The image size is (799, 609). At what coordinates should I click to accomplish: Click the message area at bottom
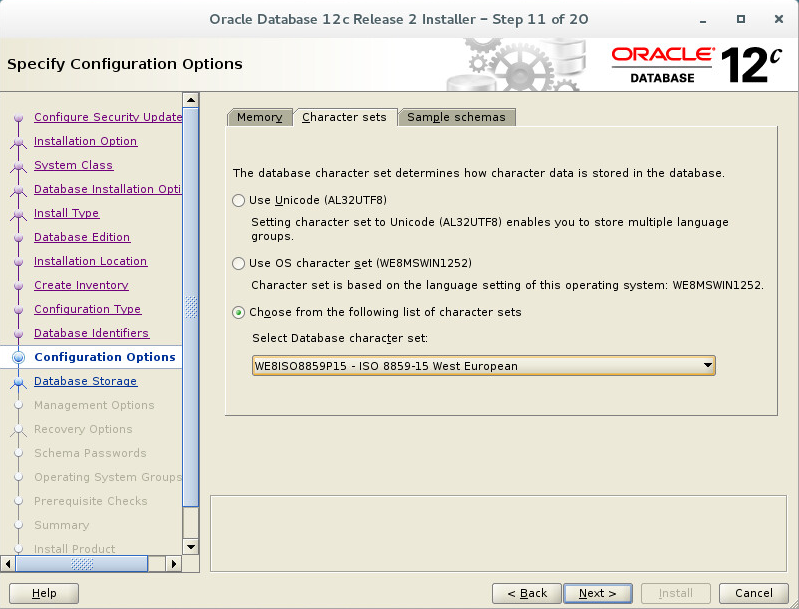click(498, 534)
